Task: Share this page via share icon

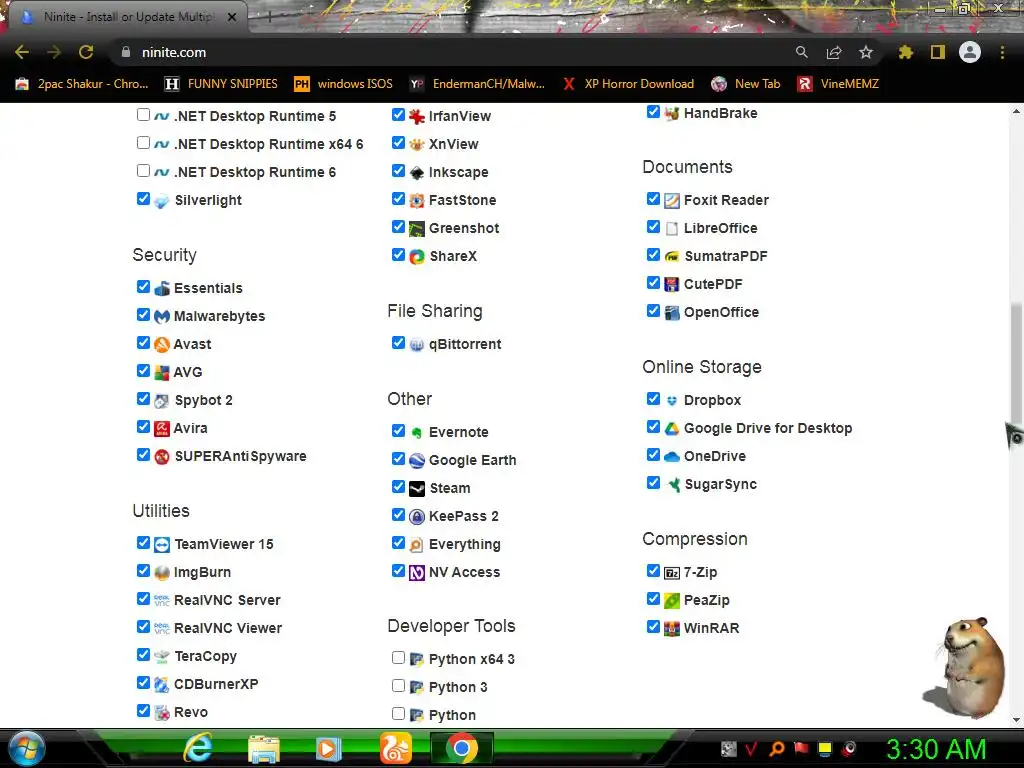Action: tap(834, 52)
